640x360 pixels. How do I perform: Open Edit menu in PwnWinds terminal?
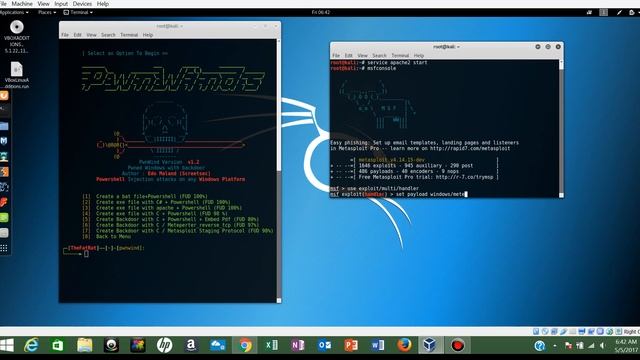[x=78, y=35]
